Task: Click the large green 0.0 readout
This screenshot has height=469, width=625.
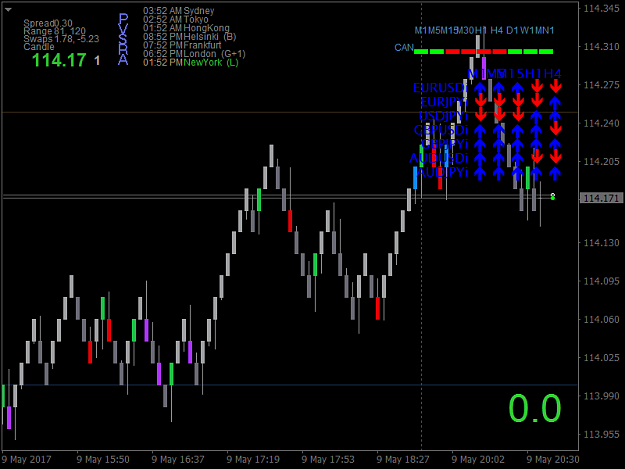Action: pyautogui.click(x=535, y=408)
